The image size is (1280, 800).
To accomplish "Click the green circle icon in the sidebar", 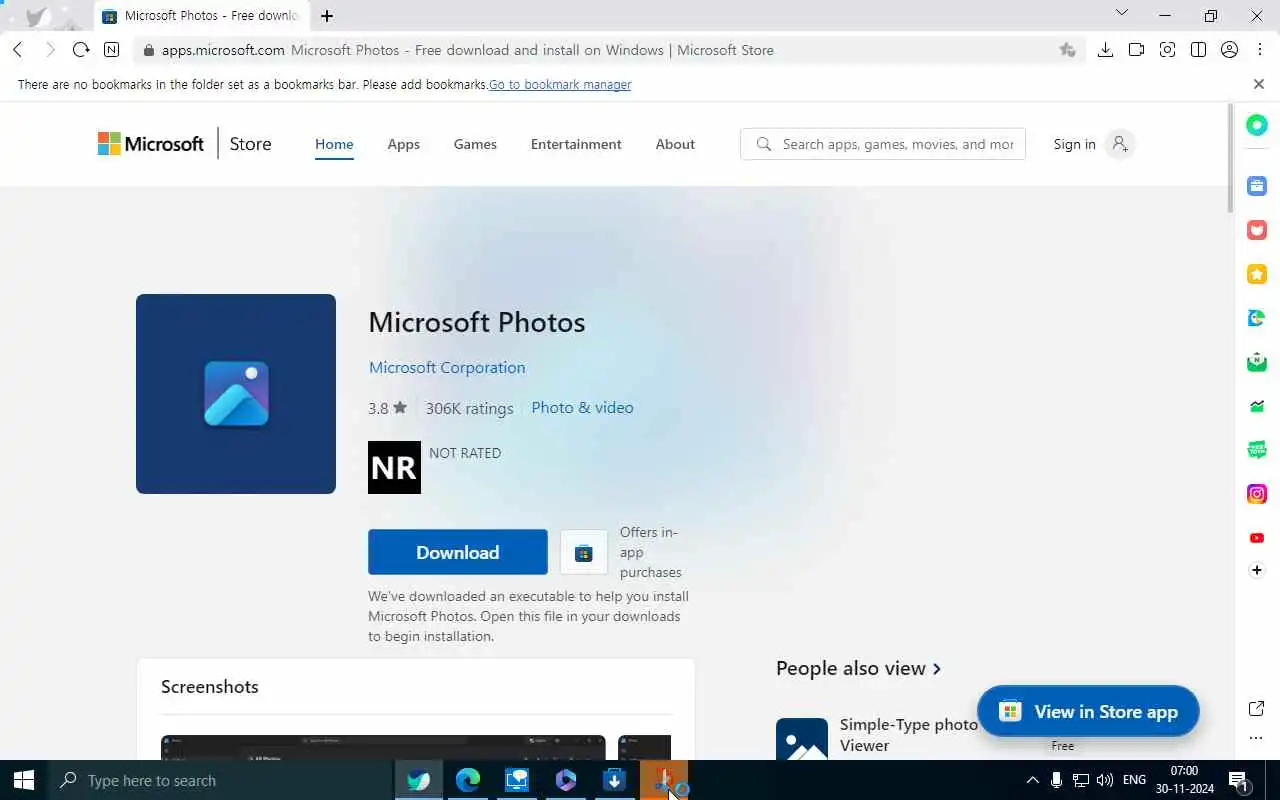I will (x=1257, y=125).
